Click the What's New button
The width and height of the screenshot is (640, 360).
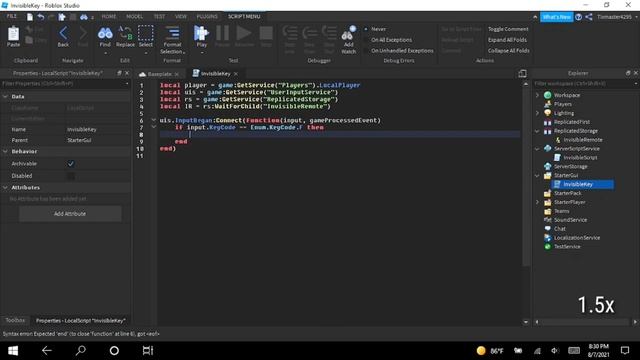tap(556, 17)
